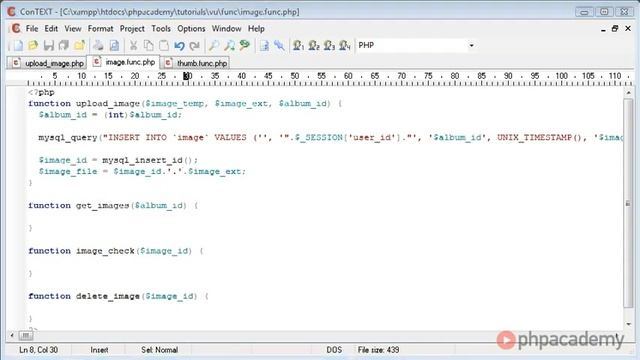Click the '$album_id = (int)$album_id;' line
640x360 pixels.
coord(110,115)
